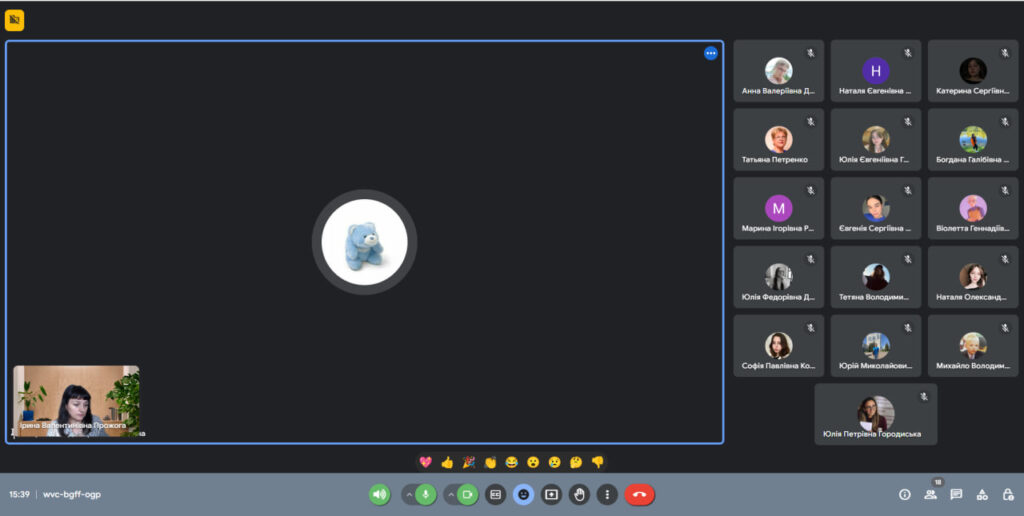This screenshot has width=1024, height=516.
Task: Click the red leave call button
Action: (640, 494)
